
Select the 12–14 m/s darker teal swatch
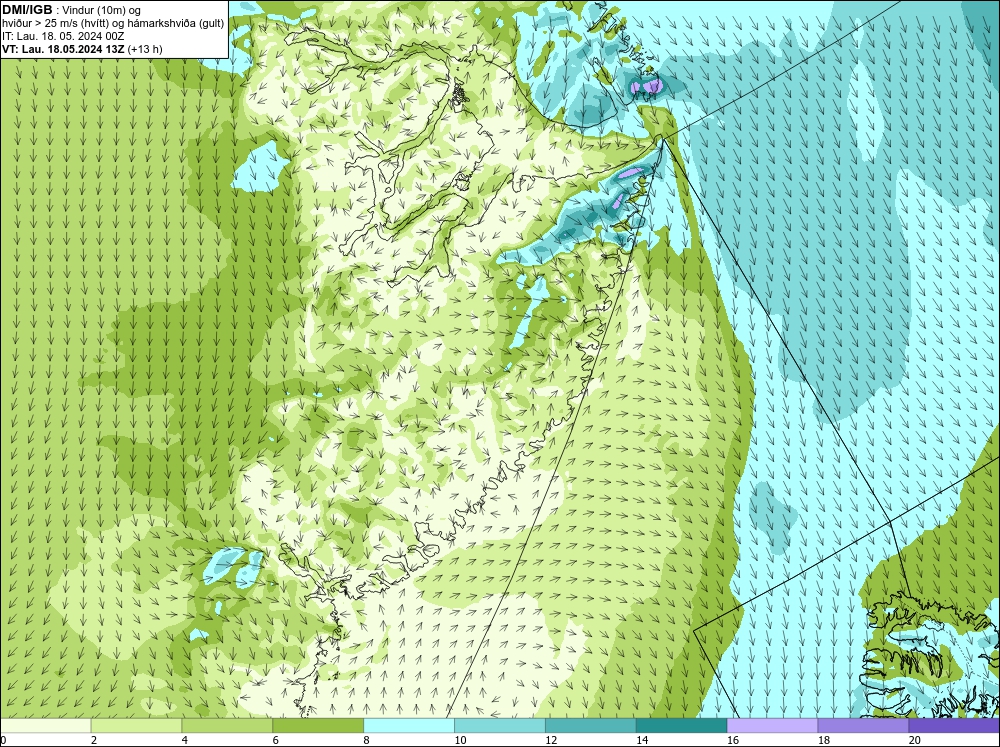click(591, 726)
